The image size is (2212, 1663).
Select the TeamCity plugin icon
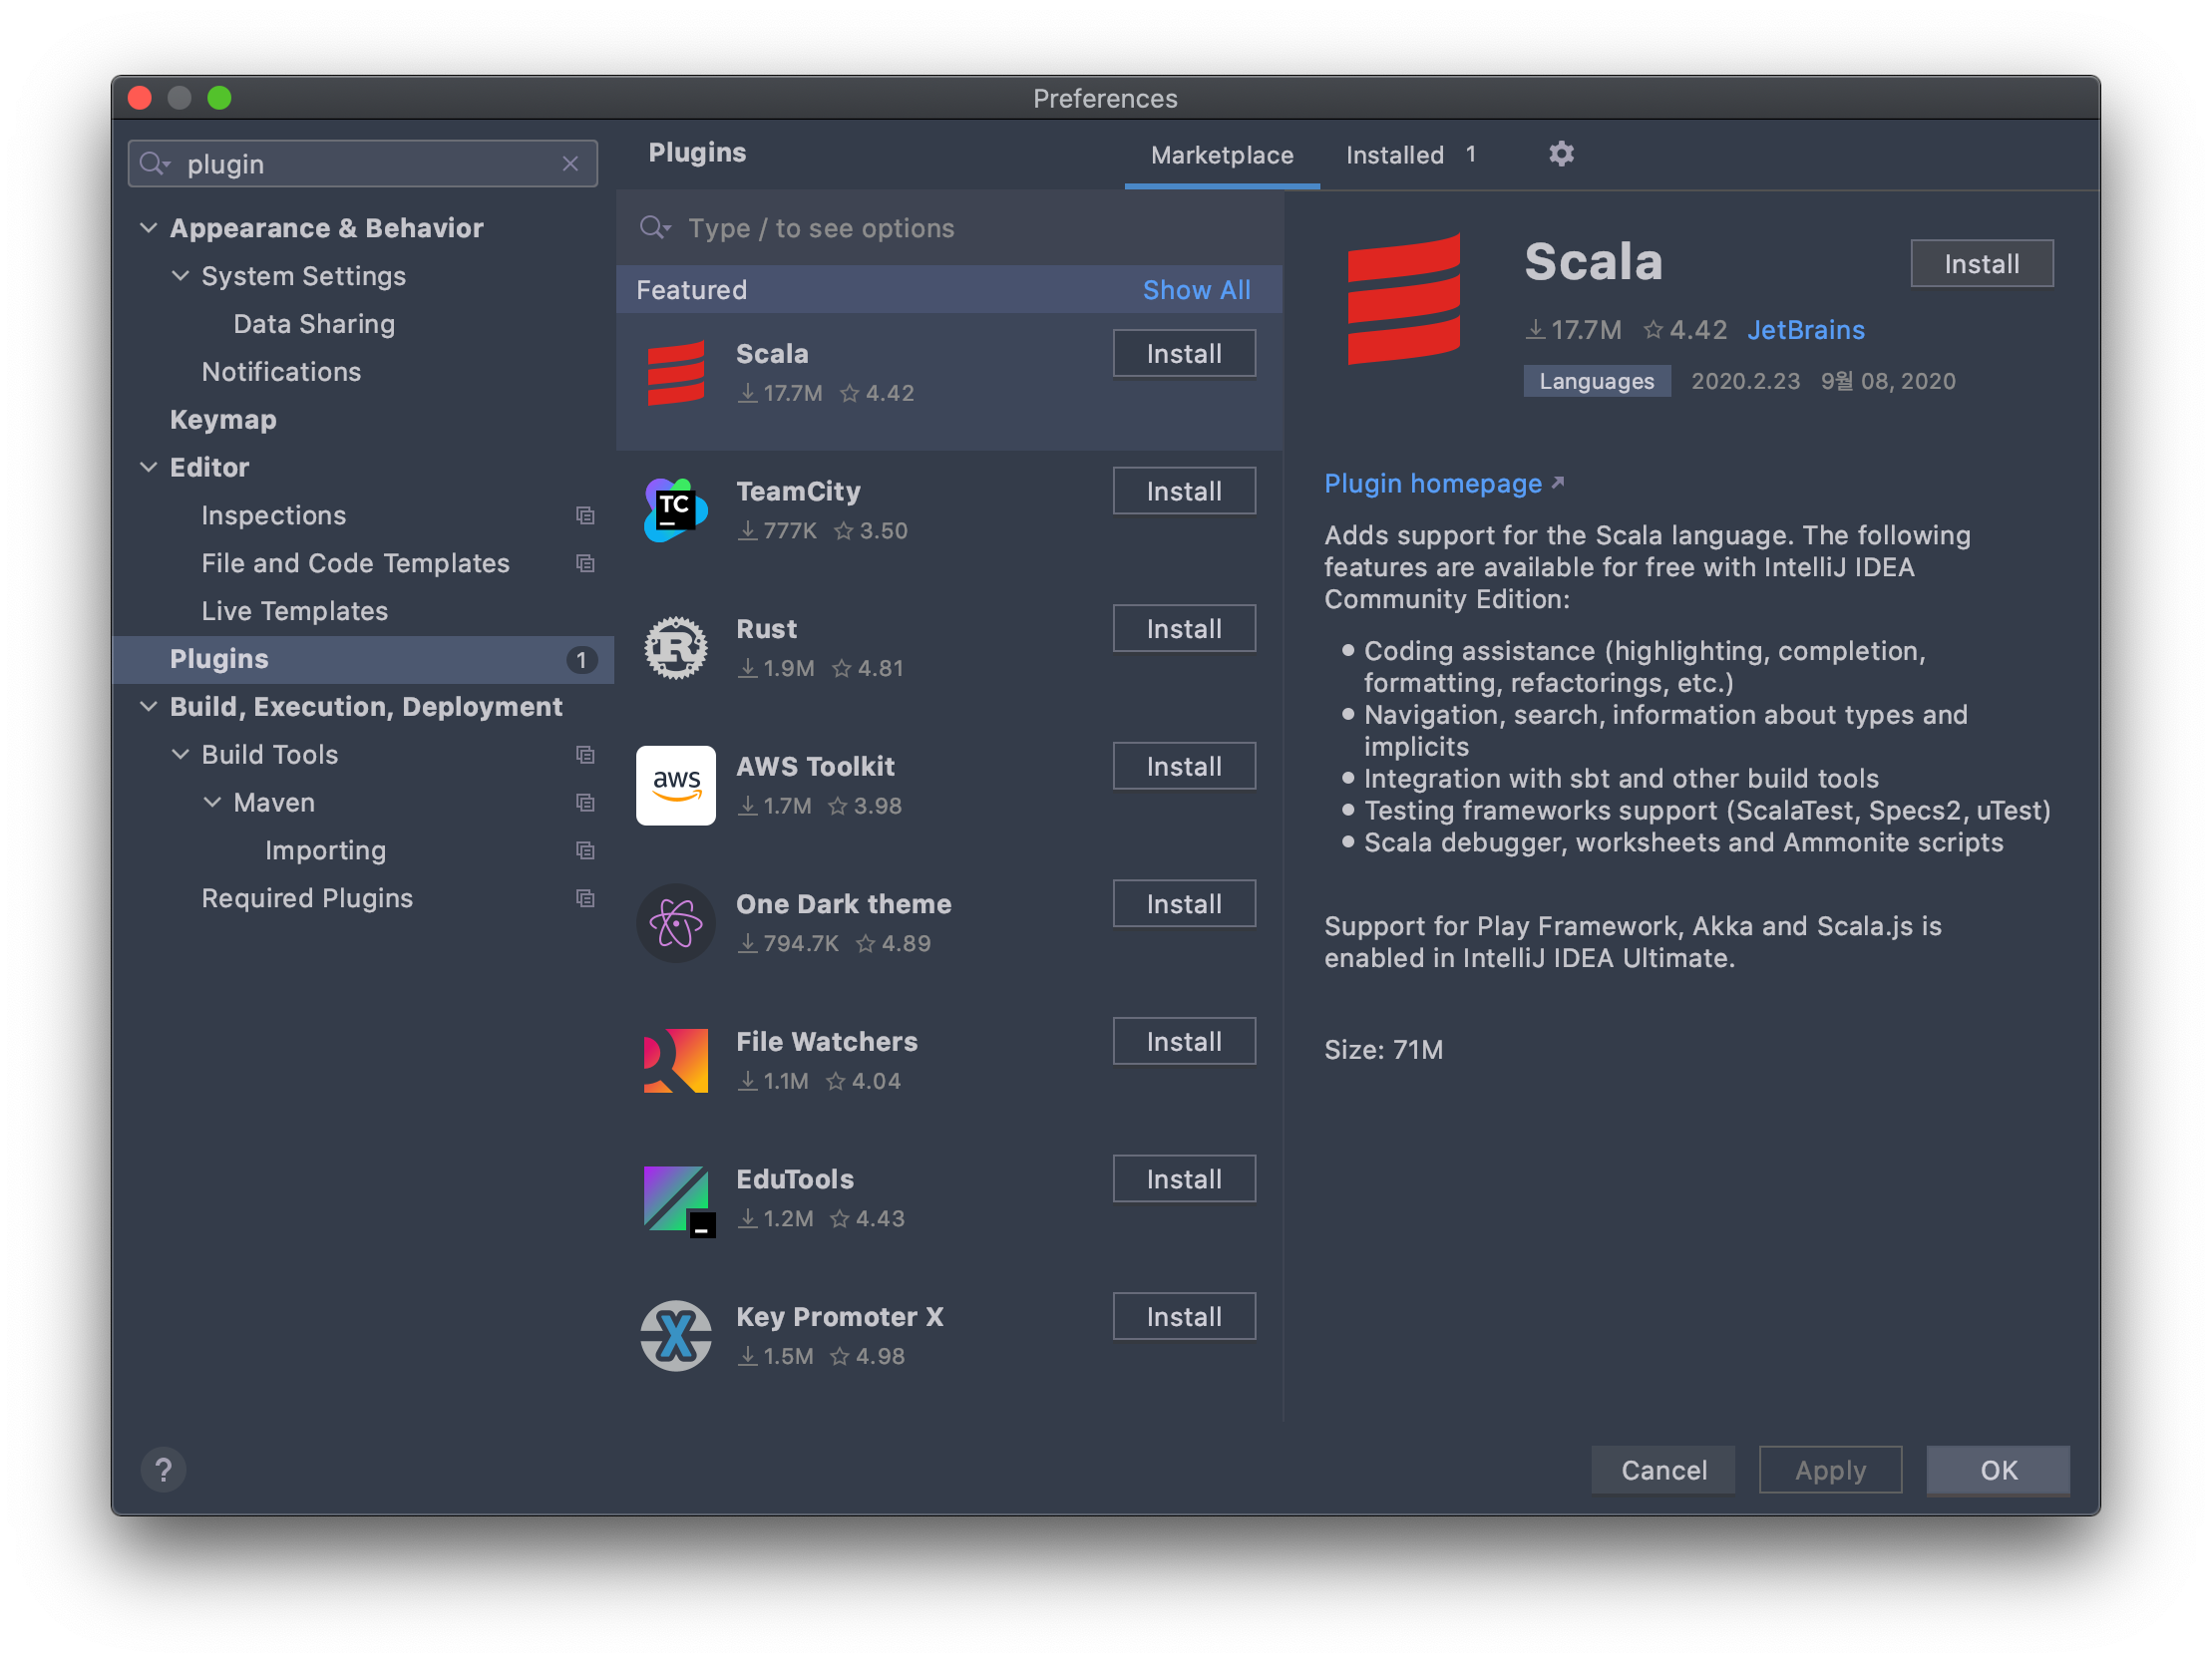(676, 510)
